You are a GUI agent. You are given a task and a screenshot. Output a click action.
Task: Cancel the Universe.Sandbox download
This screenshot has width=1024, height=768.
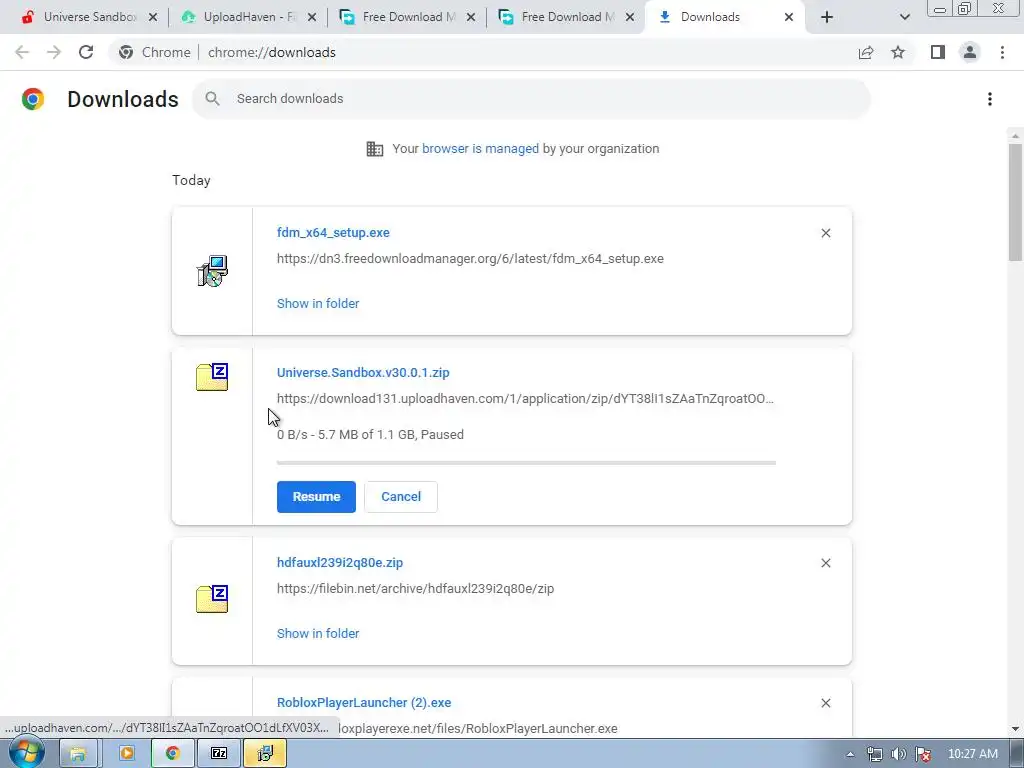pyautogui.click(x=401, y=497)
